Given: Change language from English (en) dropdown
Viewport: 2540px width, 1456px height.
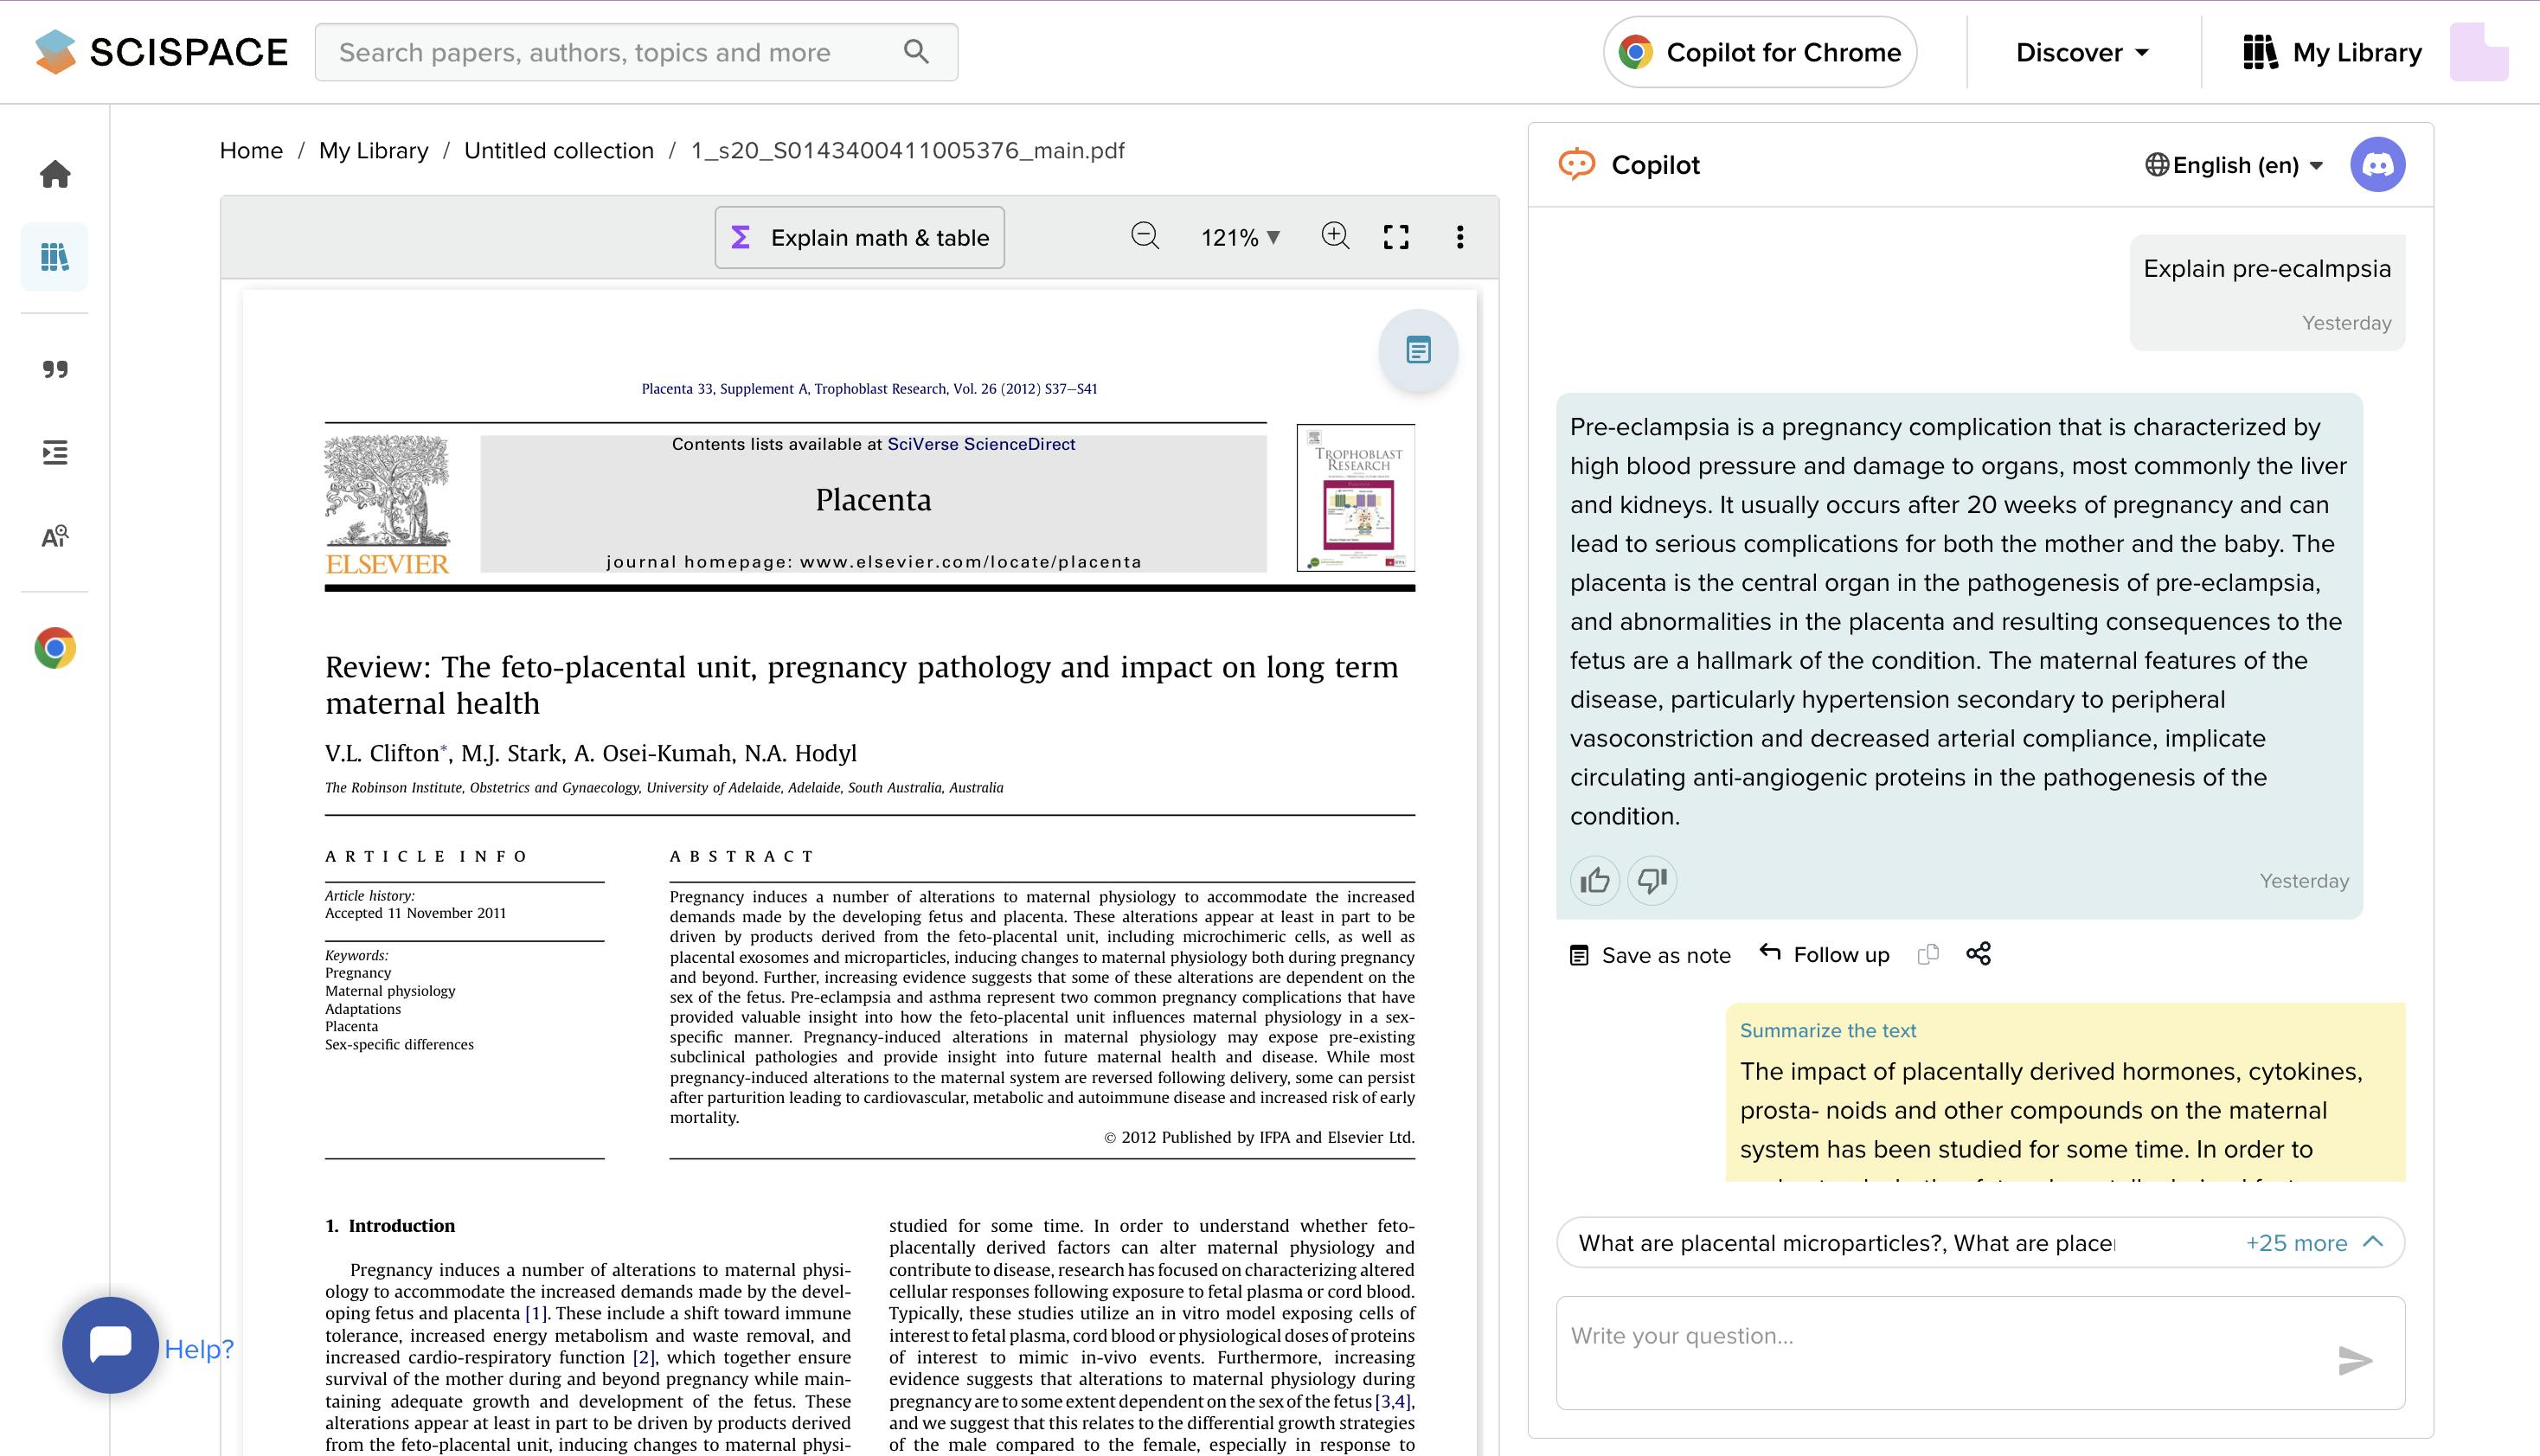Looking at the screenshot, I should tap(2234, 165).
